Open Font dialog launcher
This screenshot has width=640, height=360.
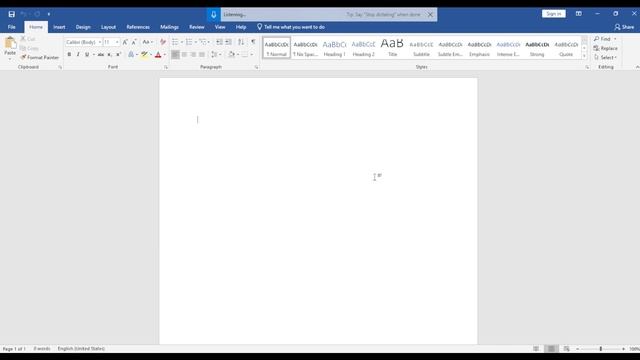166,67
